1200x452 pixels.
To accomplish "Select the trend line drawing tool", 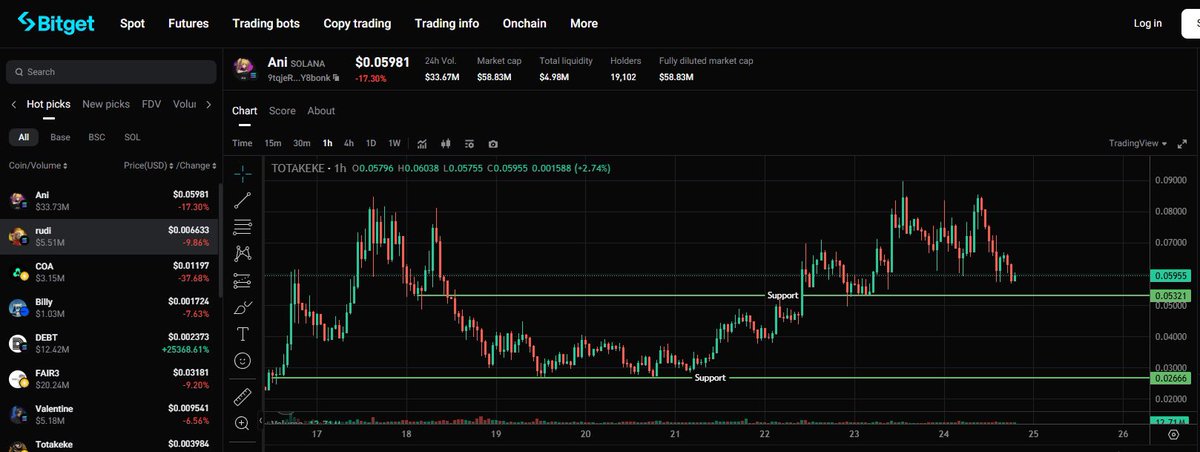I will click(x=243, y=200).
